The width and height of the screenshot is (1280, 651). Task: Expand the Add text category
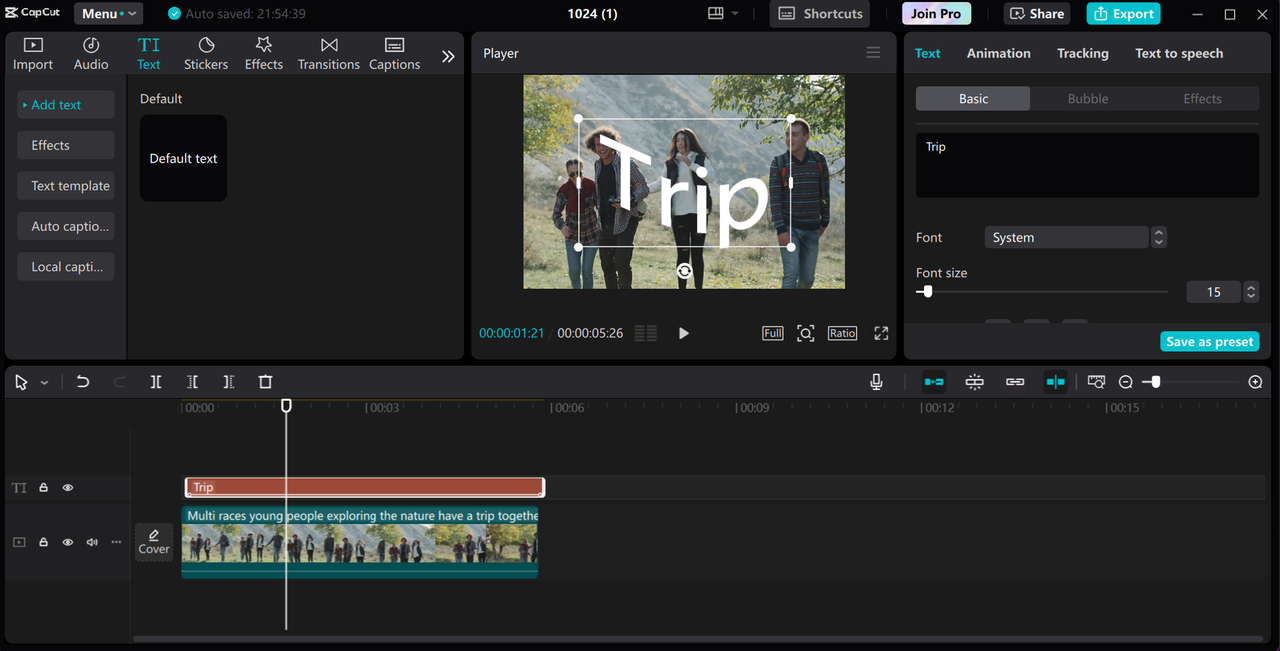66,105
